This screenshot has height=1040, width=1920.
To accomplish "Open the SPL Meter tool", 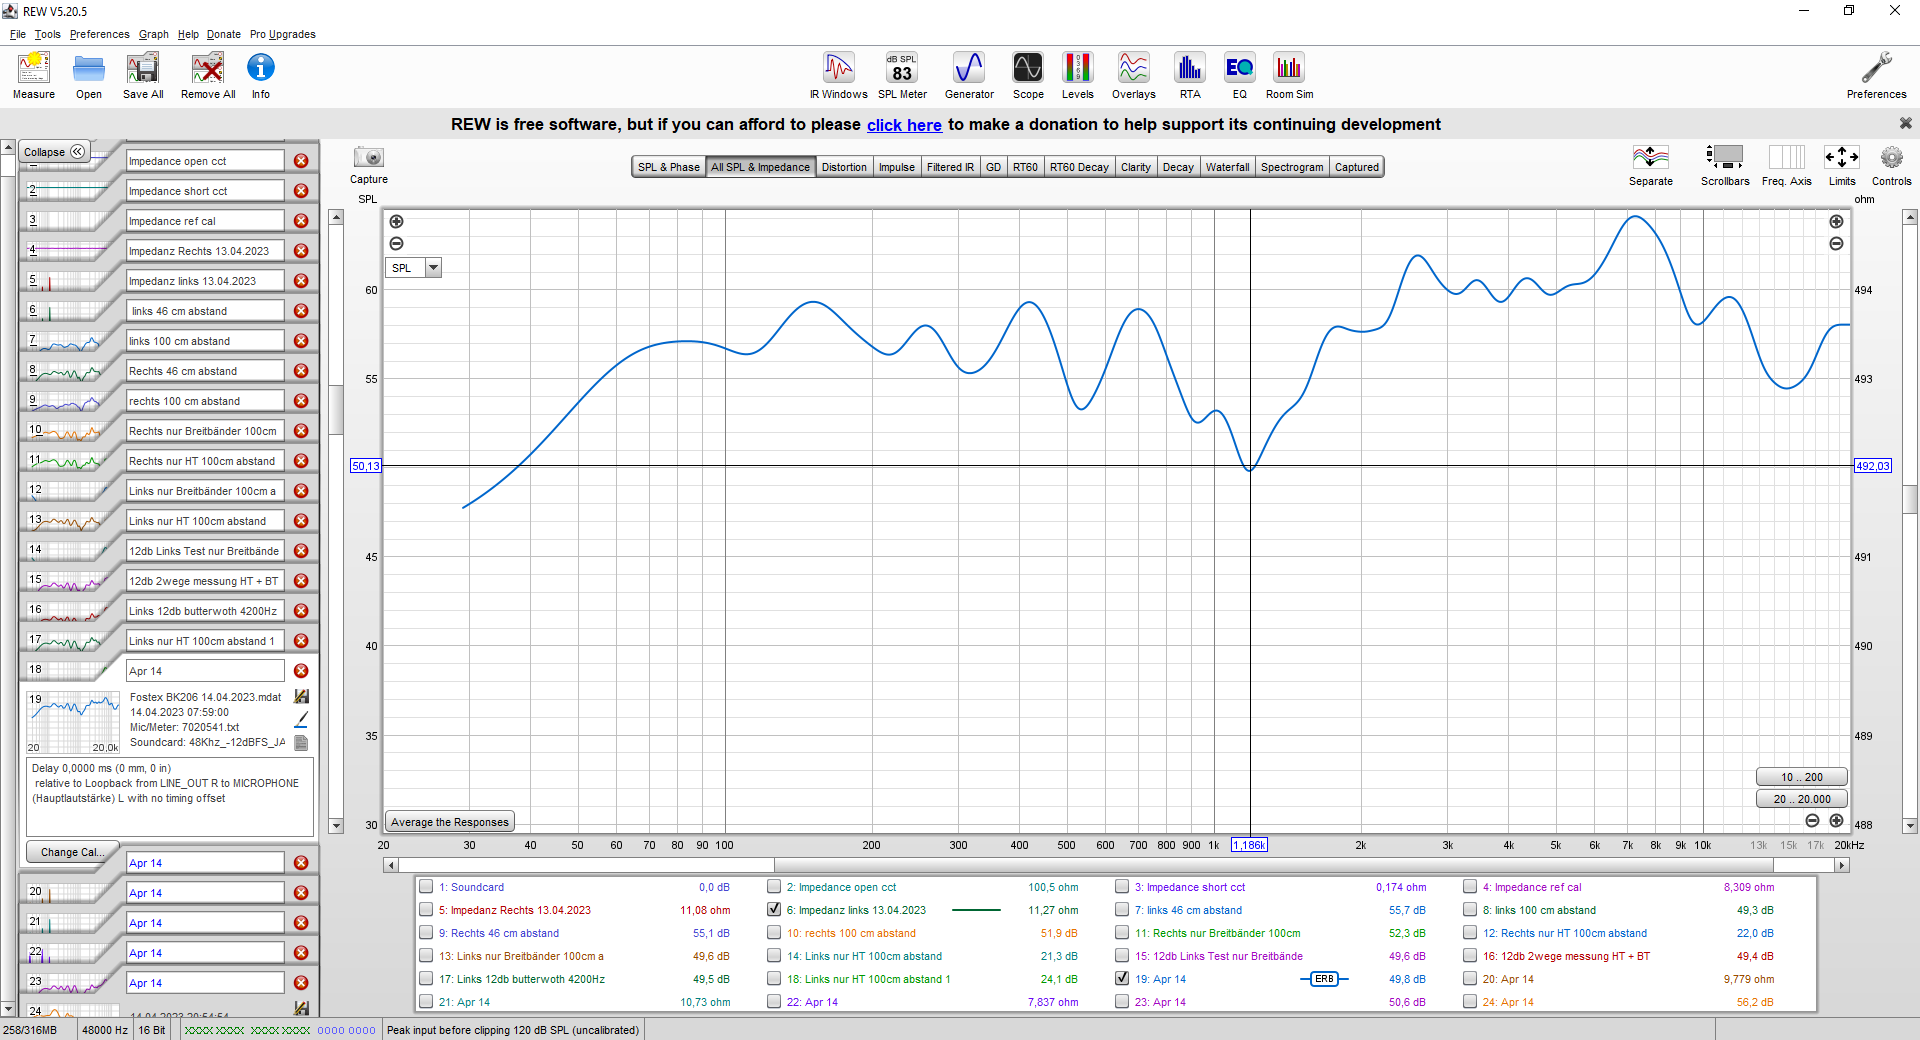I will [902, 76].
